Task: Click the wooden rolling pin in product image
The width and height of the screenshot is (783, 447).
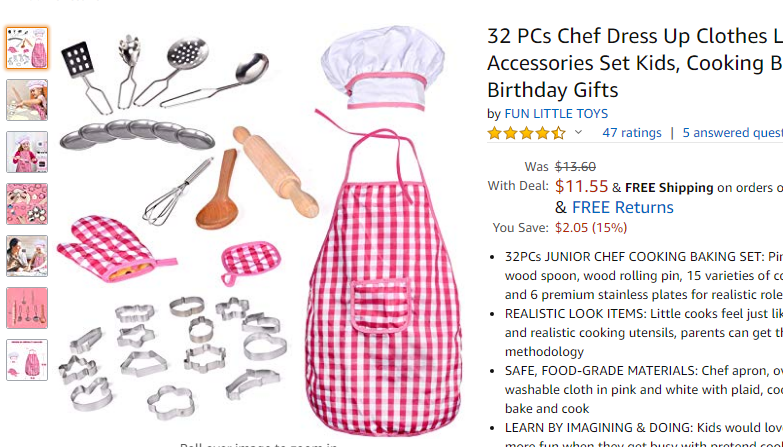Action: (276, 171)
